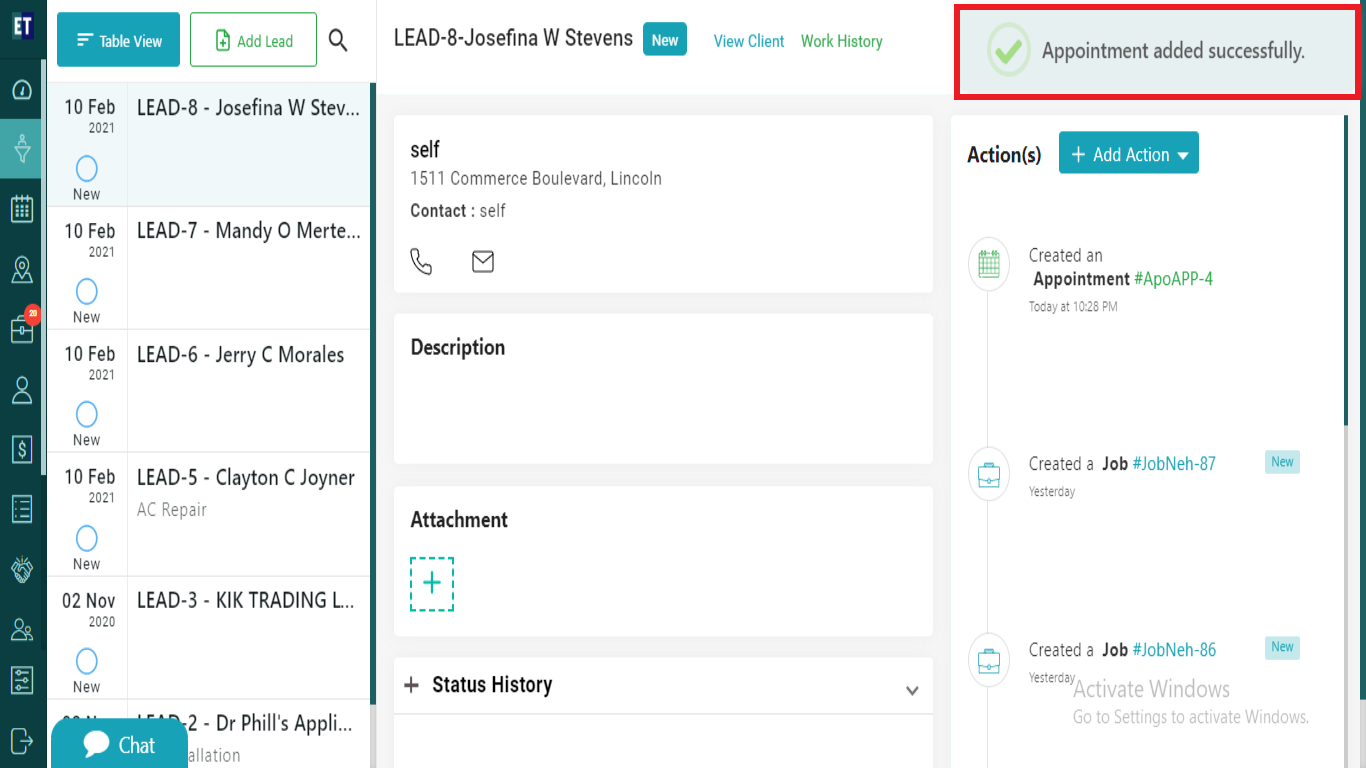Click the Appointment added successfully message

pos(1173,51)
